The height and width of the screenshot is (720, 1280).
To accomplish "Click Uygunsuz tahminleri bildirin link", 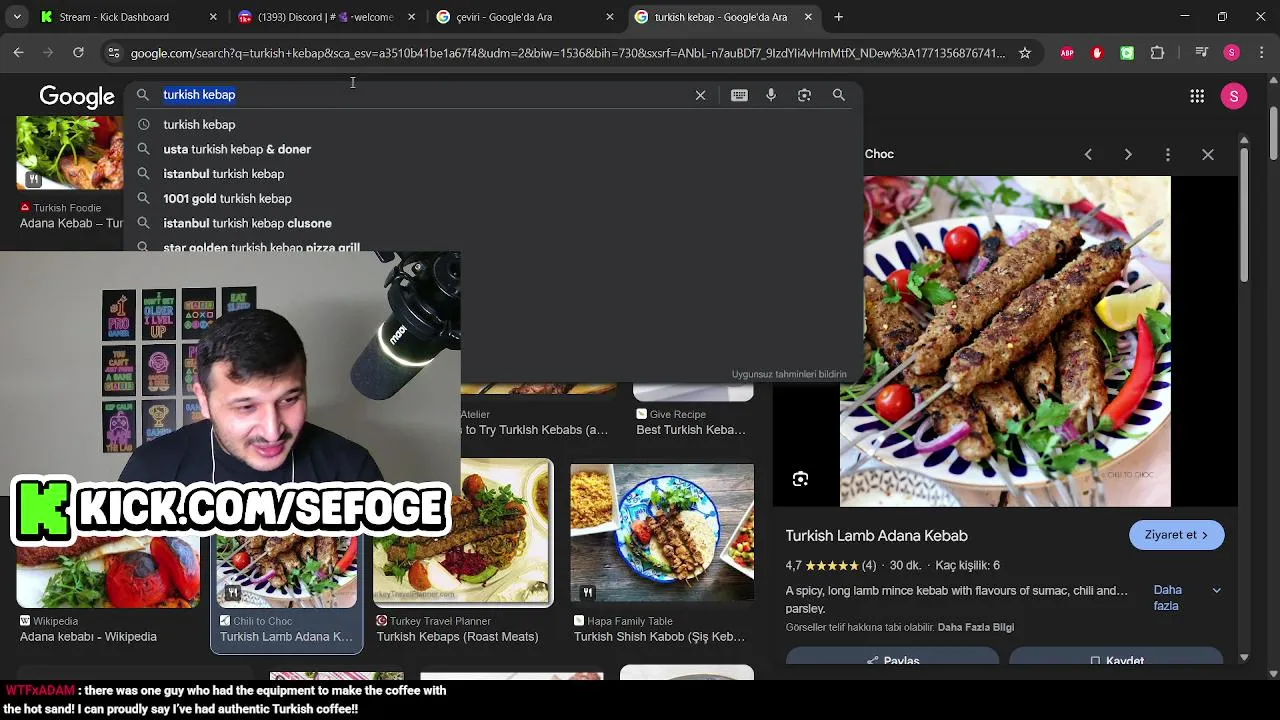I will point(789,374).
